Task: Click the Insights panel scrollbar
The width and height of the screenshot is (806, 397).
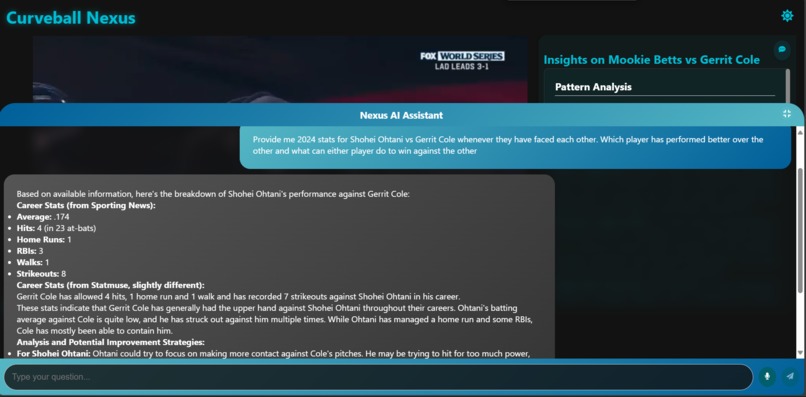Action: tap(787, 86)
